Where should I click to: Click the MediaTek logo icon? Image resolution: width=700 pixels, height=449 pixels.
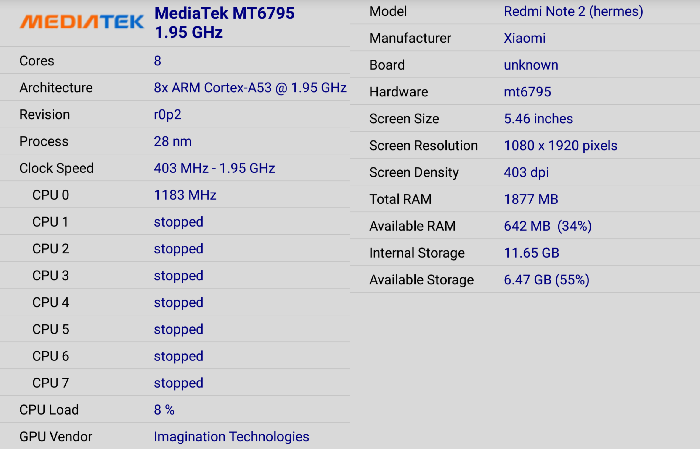(82, 21)
